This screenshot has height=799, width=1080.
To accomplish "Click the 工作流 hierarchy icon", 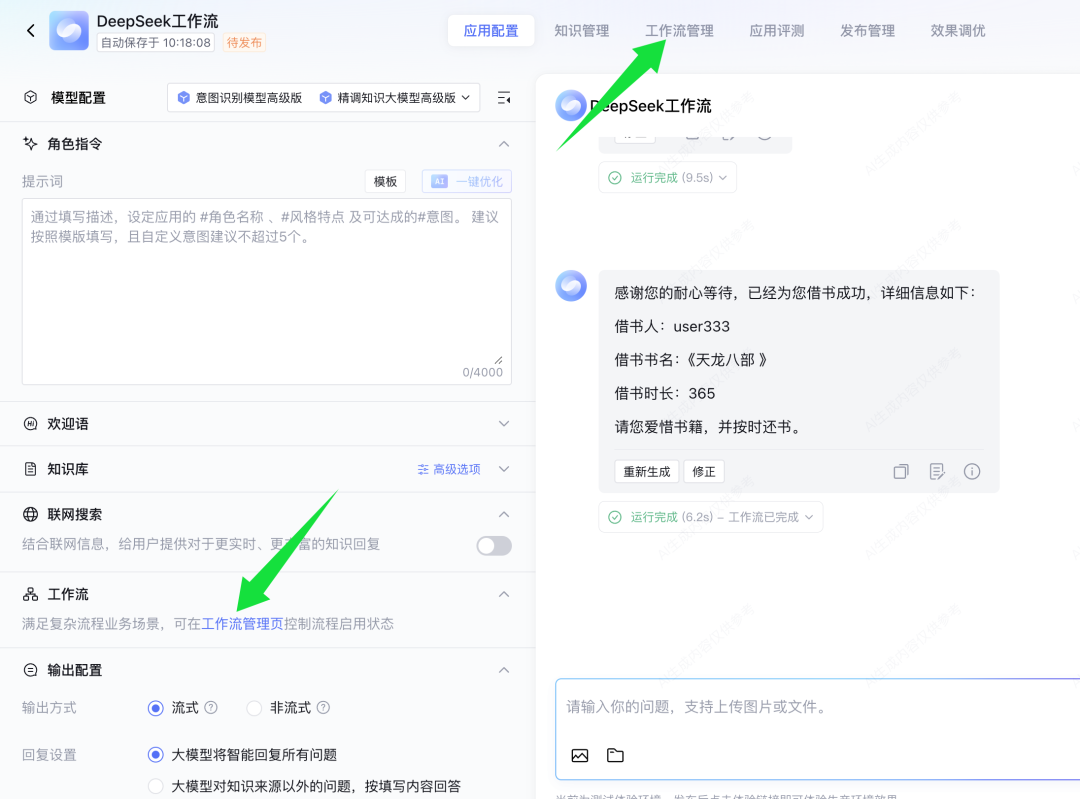I will (30, 594).
